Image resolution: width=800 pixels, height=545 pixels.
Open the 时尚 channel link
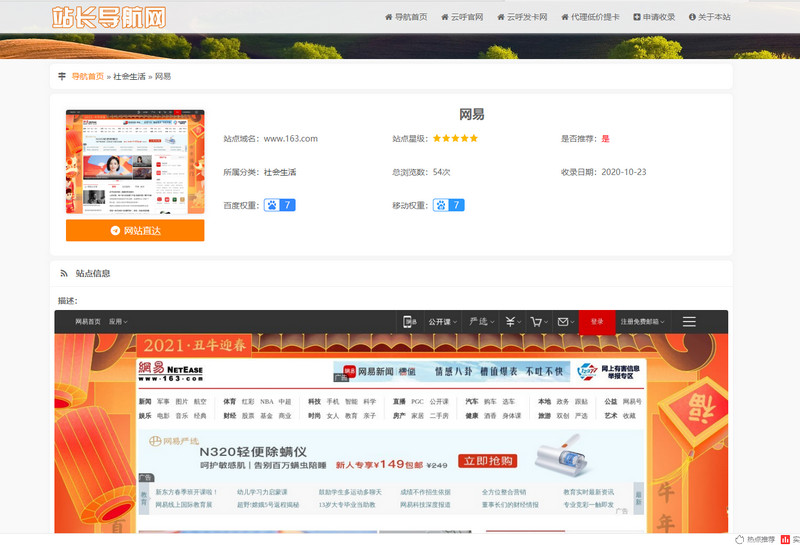coord(314,415)
